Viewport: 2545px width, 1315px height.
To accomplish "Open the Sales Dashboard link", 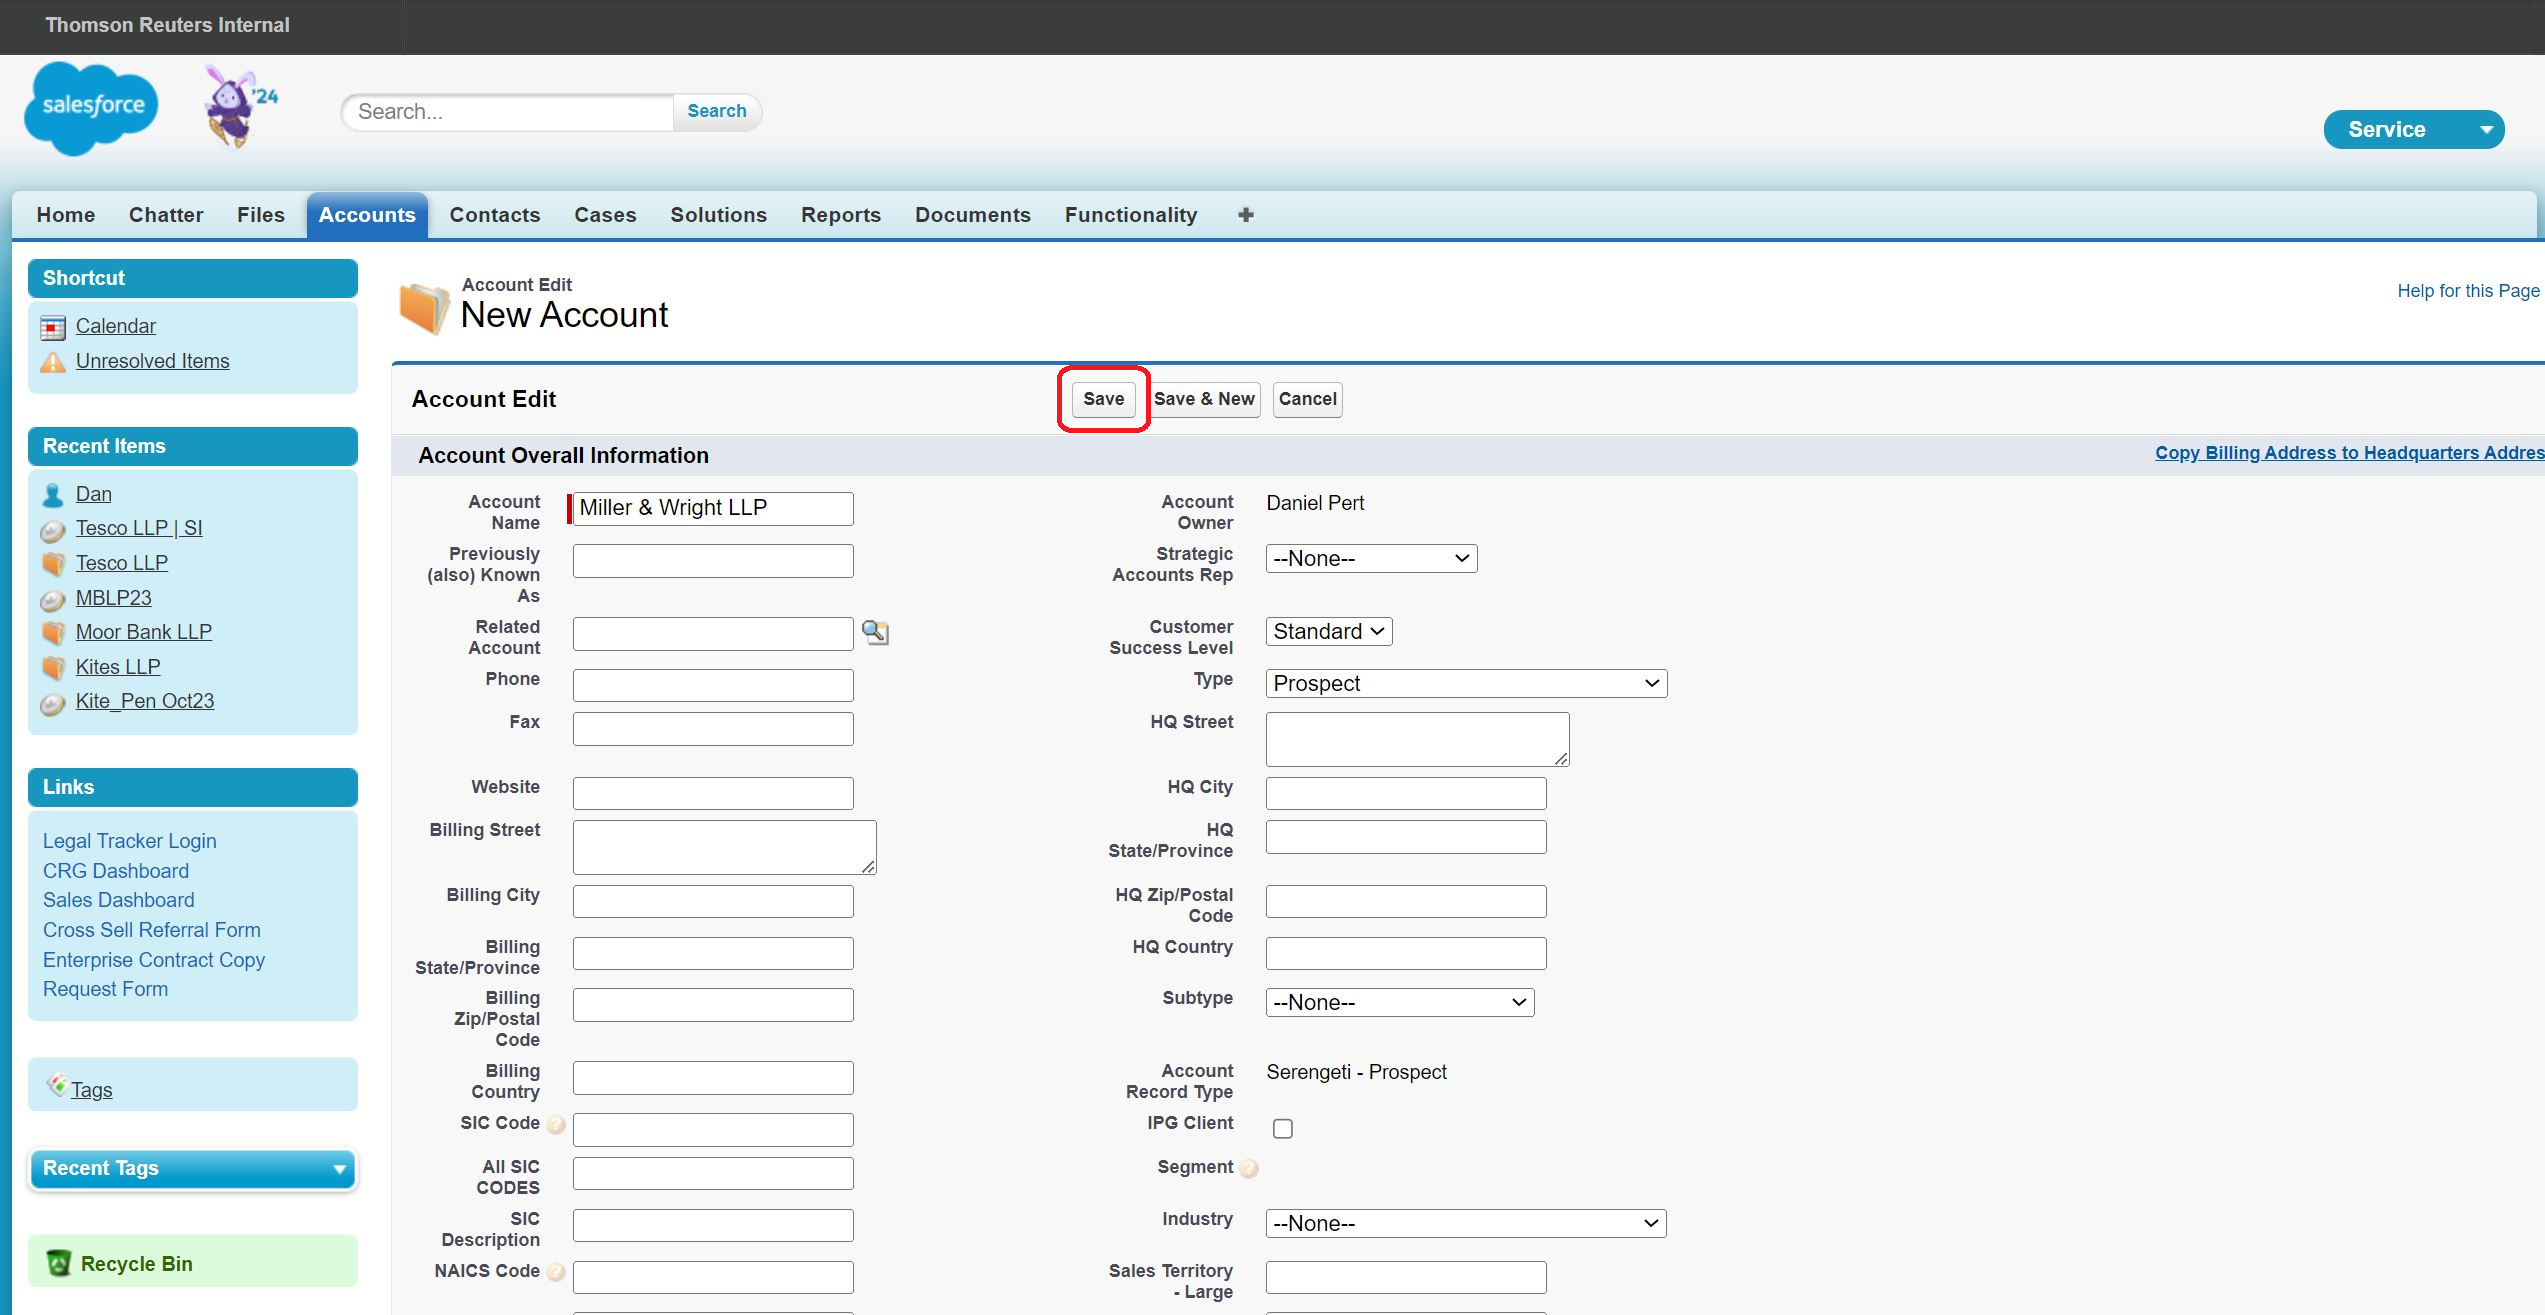I will [x=119, y=900].
